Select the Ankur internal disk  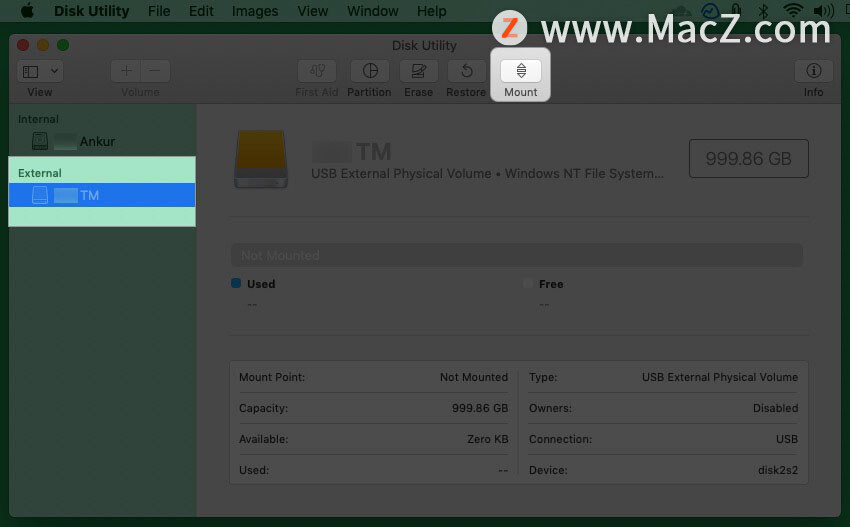click(x=102, y=142)
